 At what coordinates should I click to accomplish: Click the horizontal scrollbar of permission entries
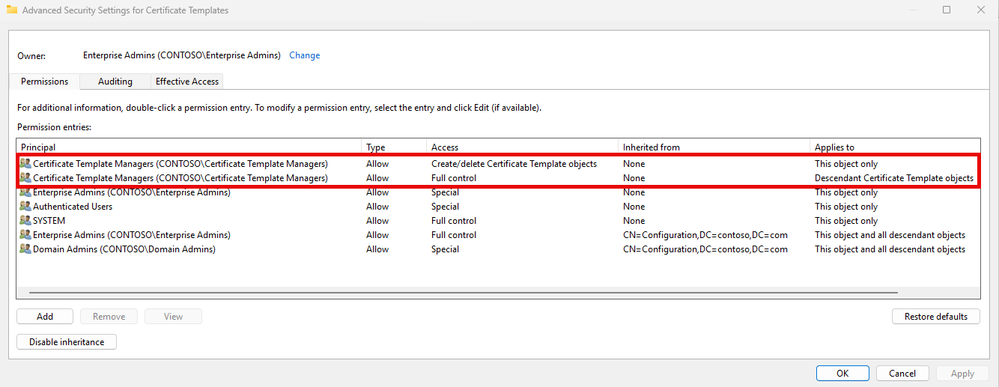point(464,292)
